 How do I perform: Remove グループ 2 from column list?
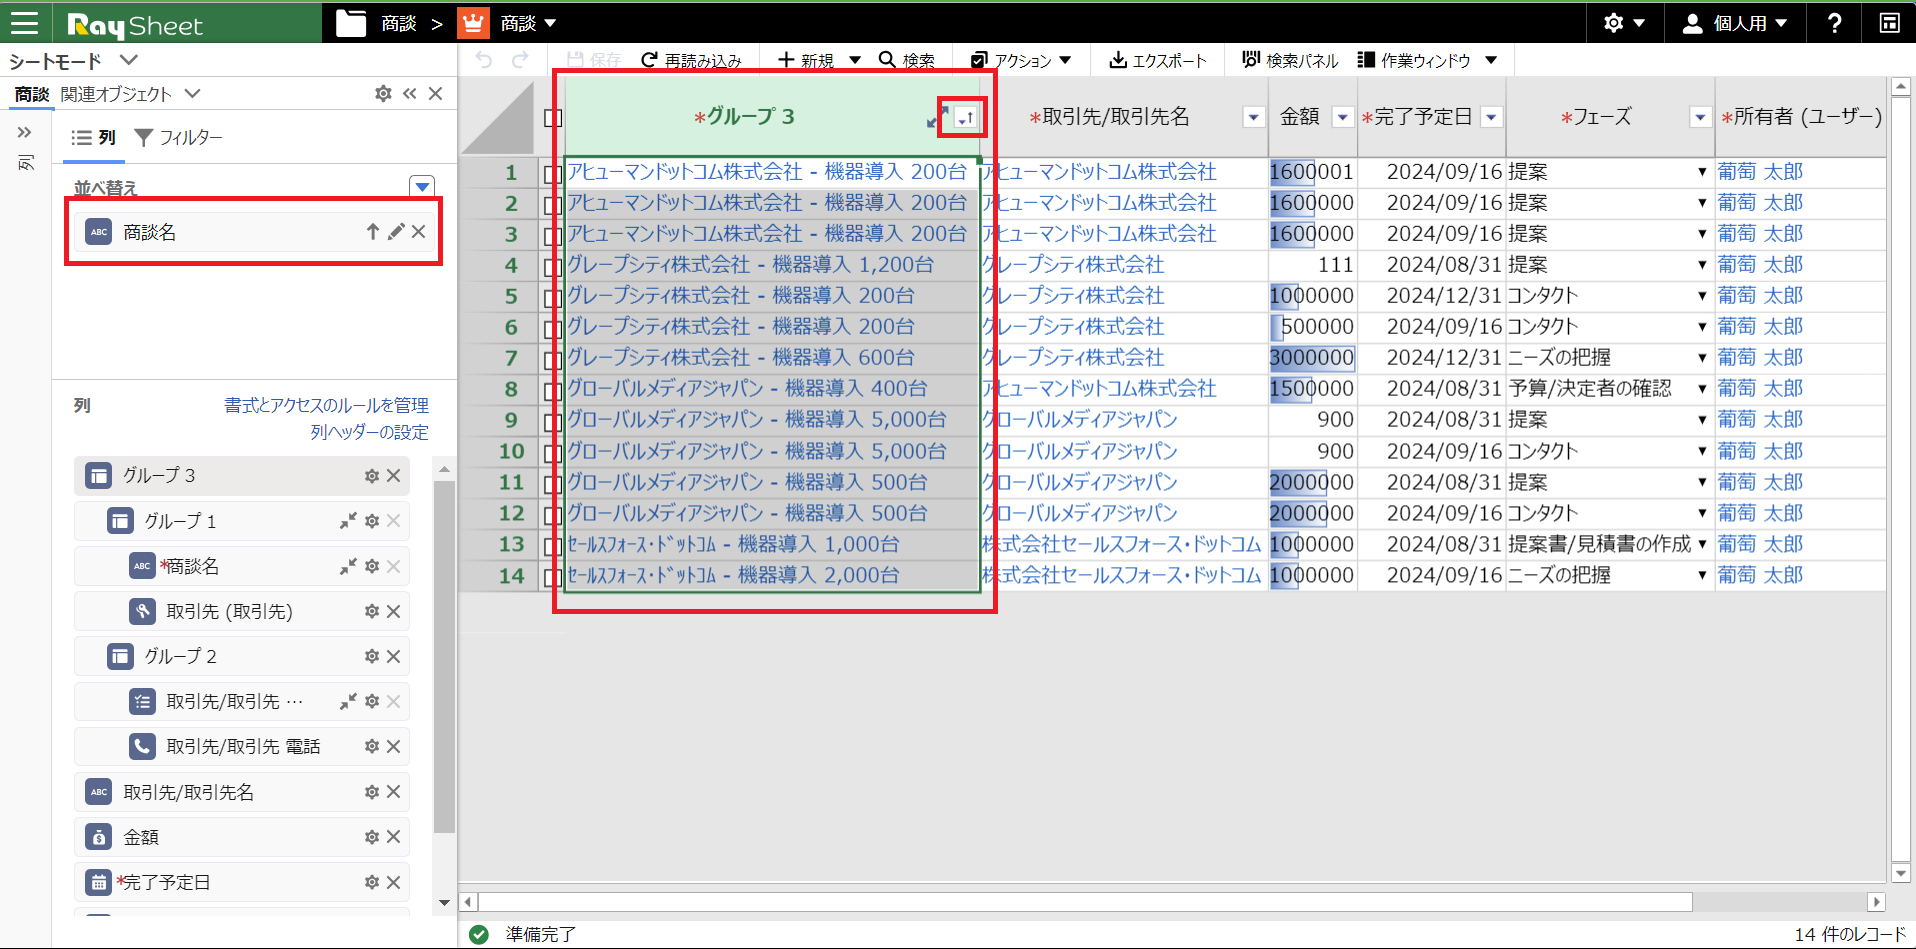click(x=394, y=656)
